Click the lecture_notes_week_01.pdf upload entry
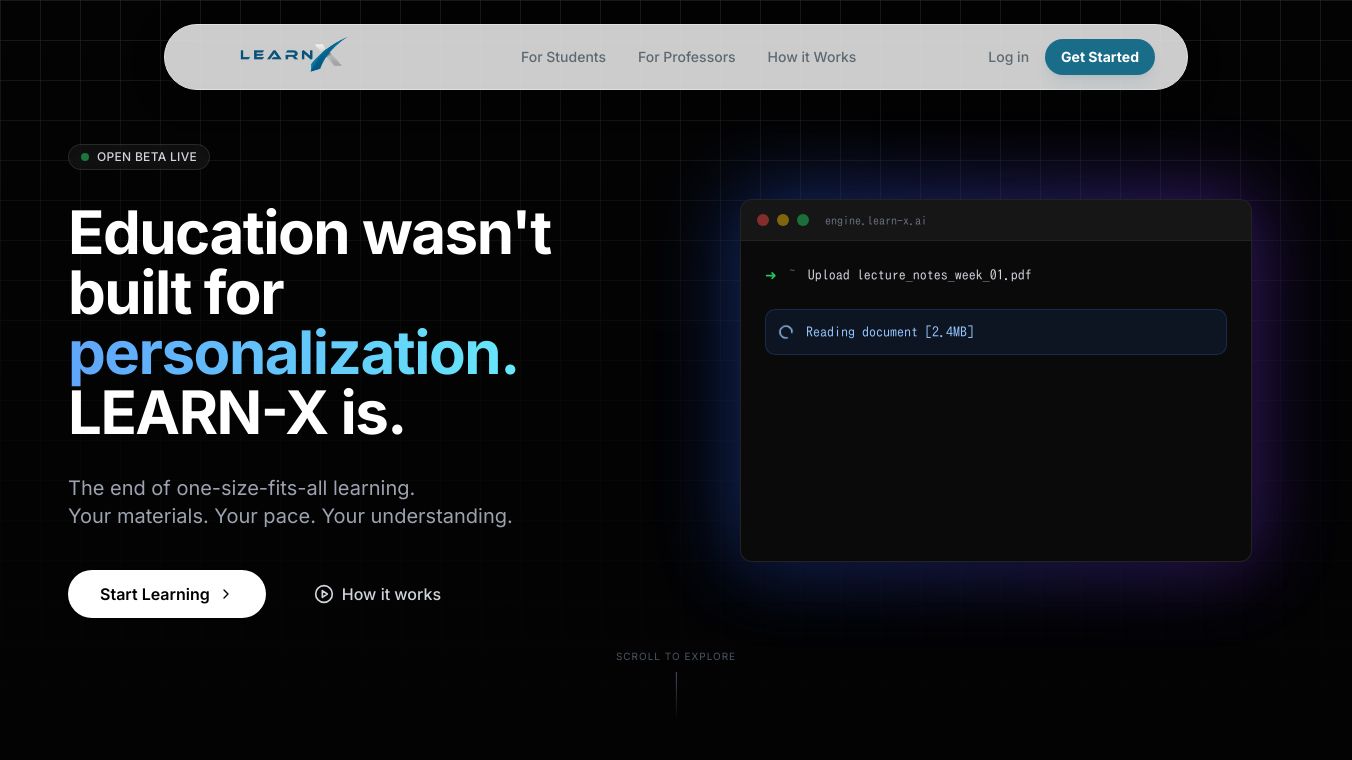Image resolution: width=1352 pixels, height=760 pixels. [x=919, y=275]
